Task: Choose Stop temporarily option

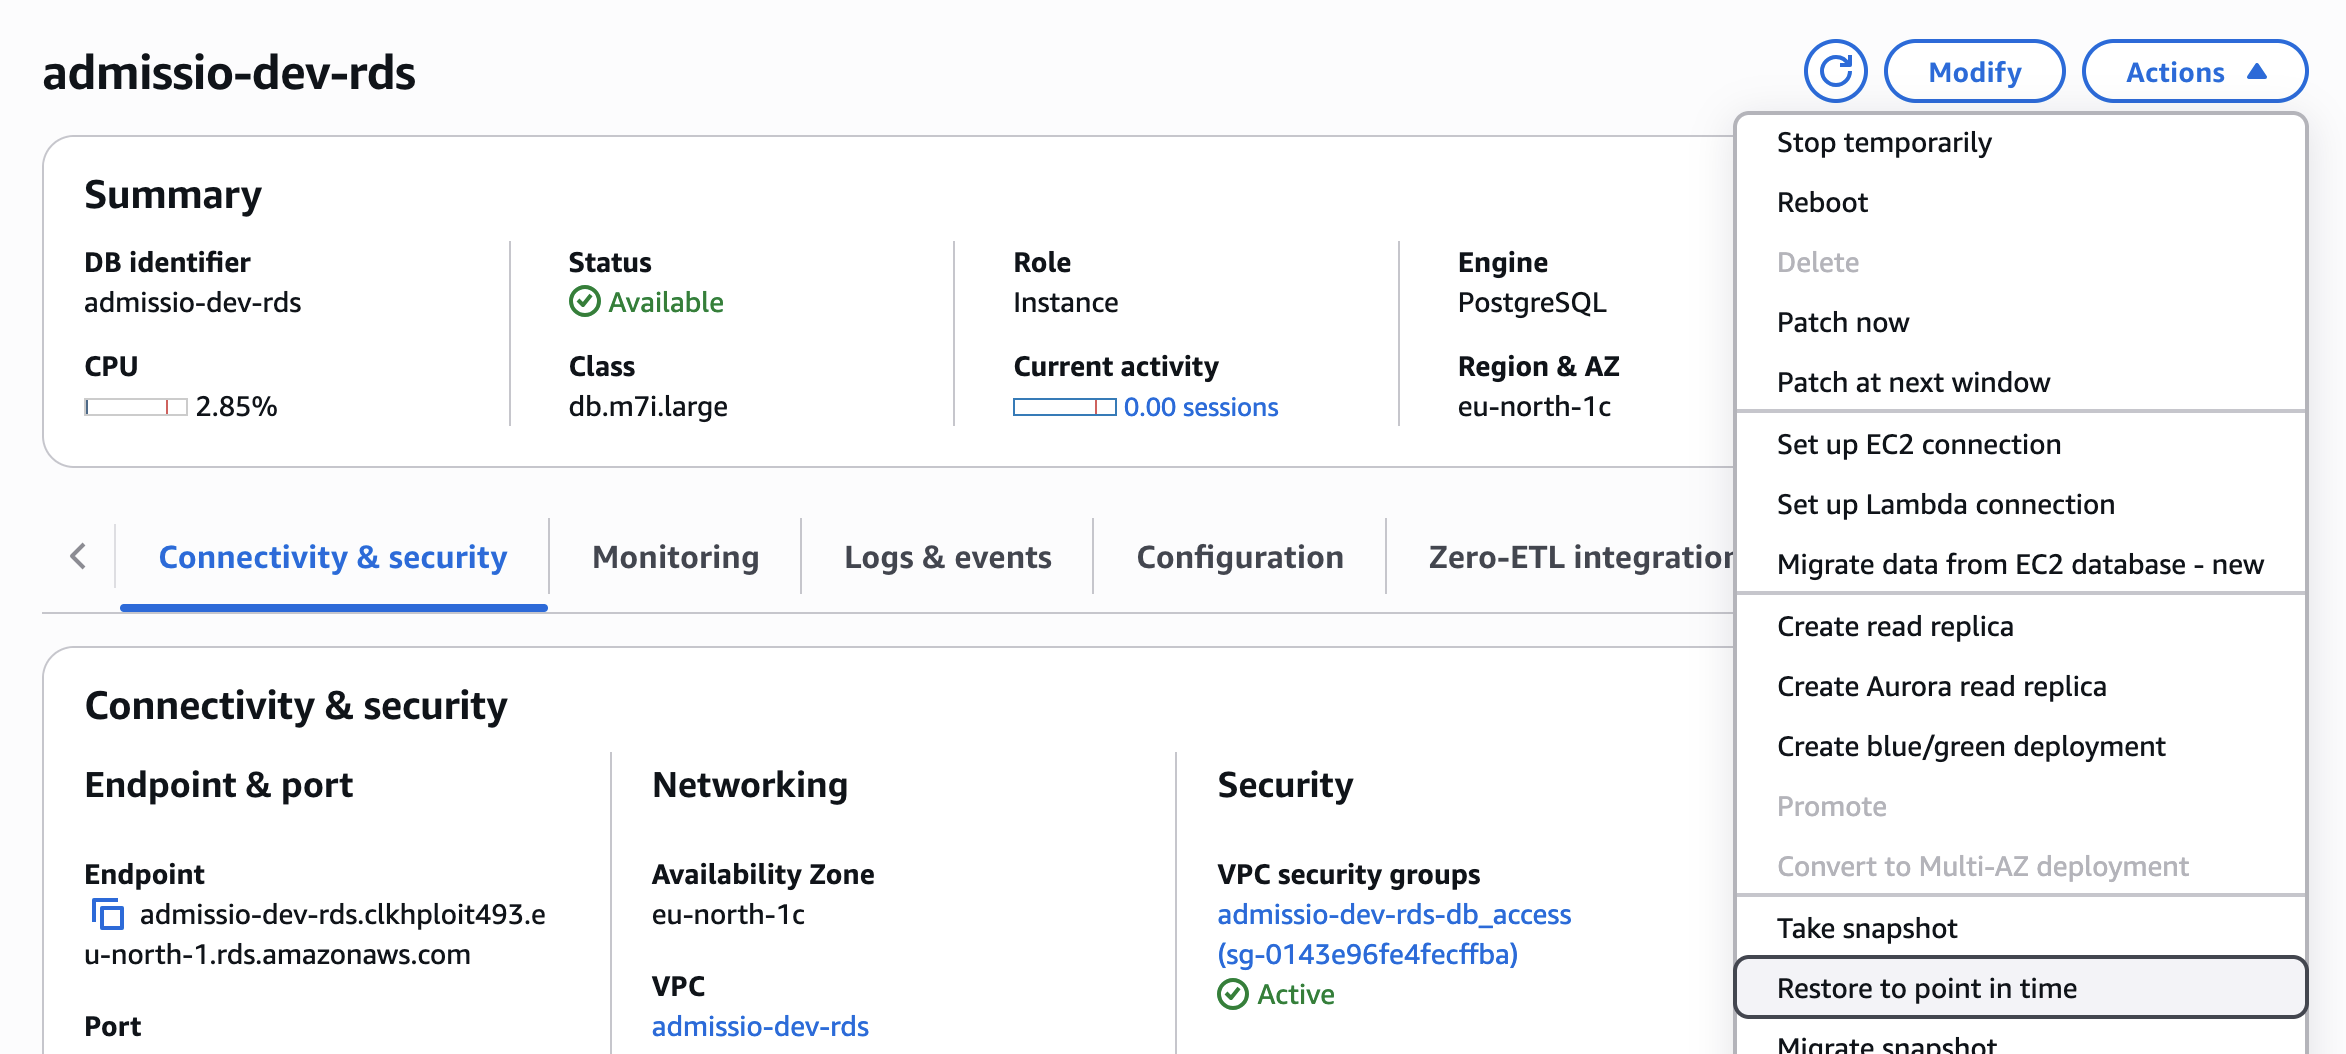Action: 1884,142
